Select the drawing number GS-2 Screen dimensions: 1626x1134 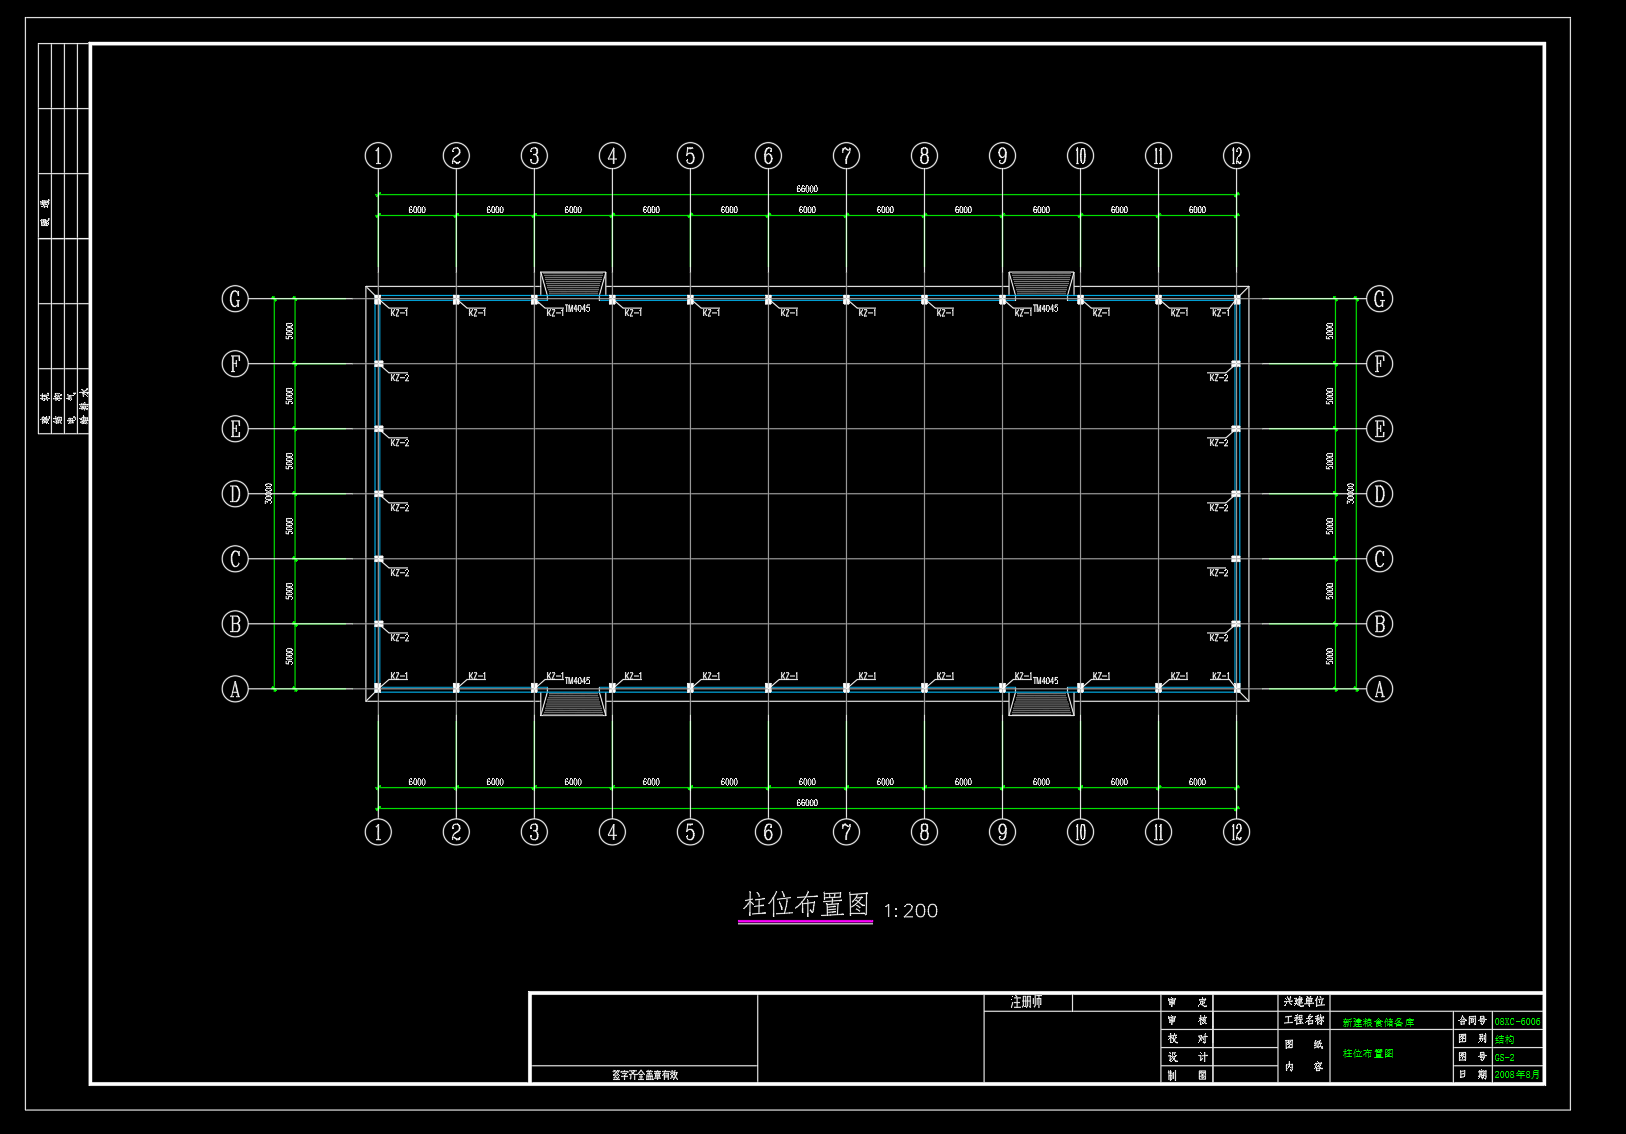click(1504, 1058)
